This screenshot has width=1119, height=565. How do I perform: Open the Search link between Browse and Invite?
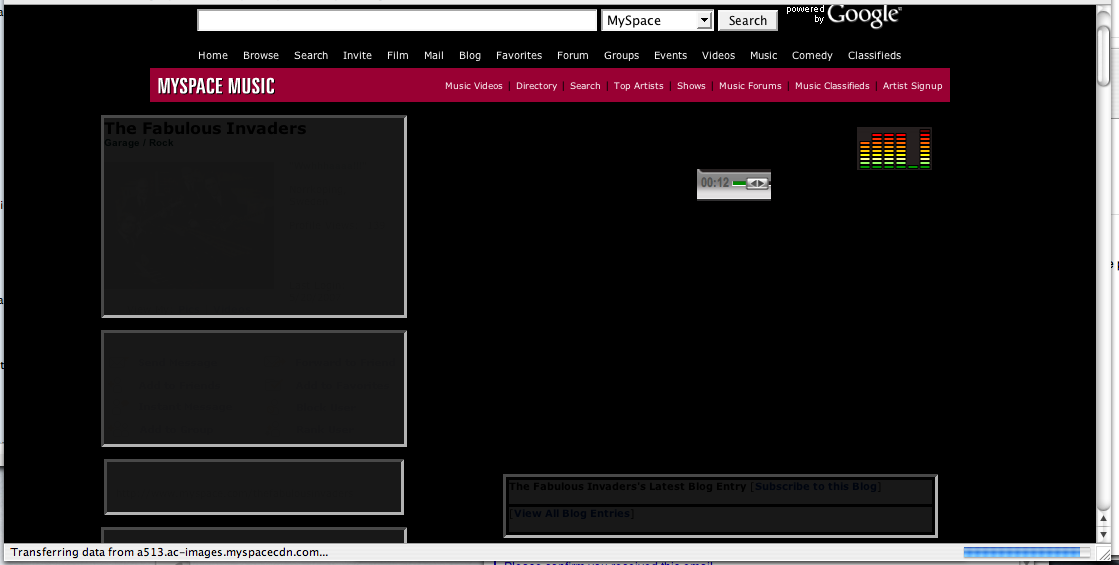(311, 55)
